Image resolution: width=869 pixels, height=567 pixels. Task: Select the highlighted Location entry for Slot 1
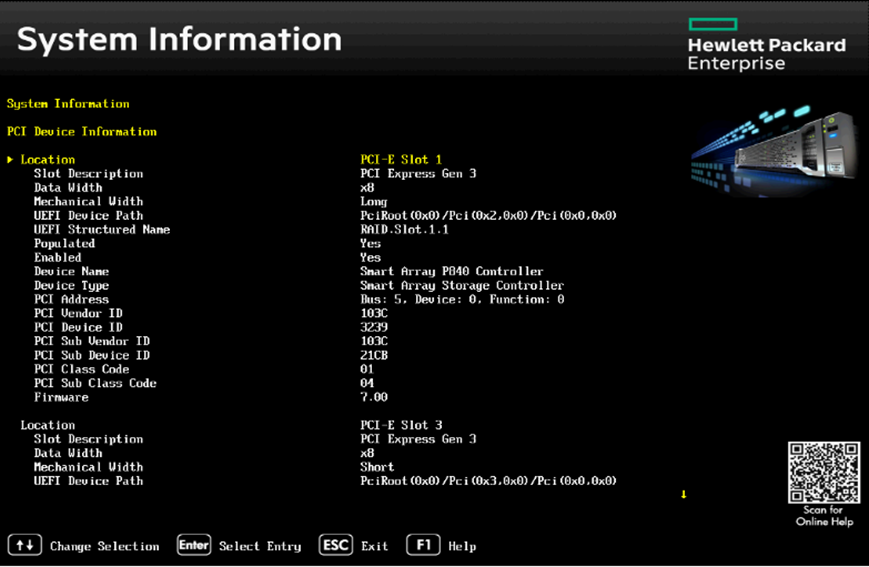tap(48, 160)
